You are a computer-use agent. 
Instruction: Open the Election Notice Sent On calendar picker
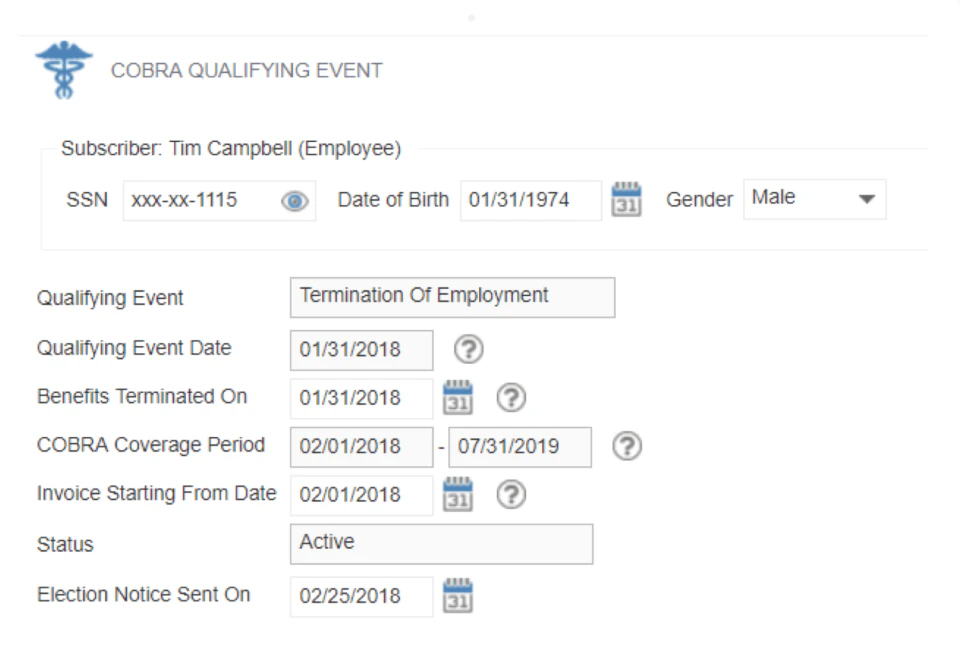pyautogui.click(x=459, y=596)
